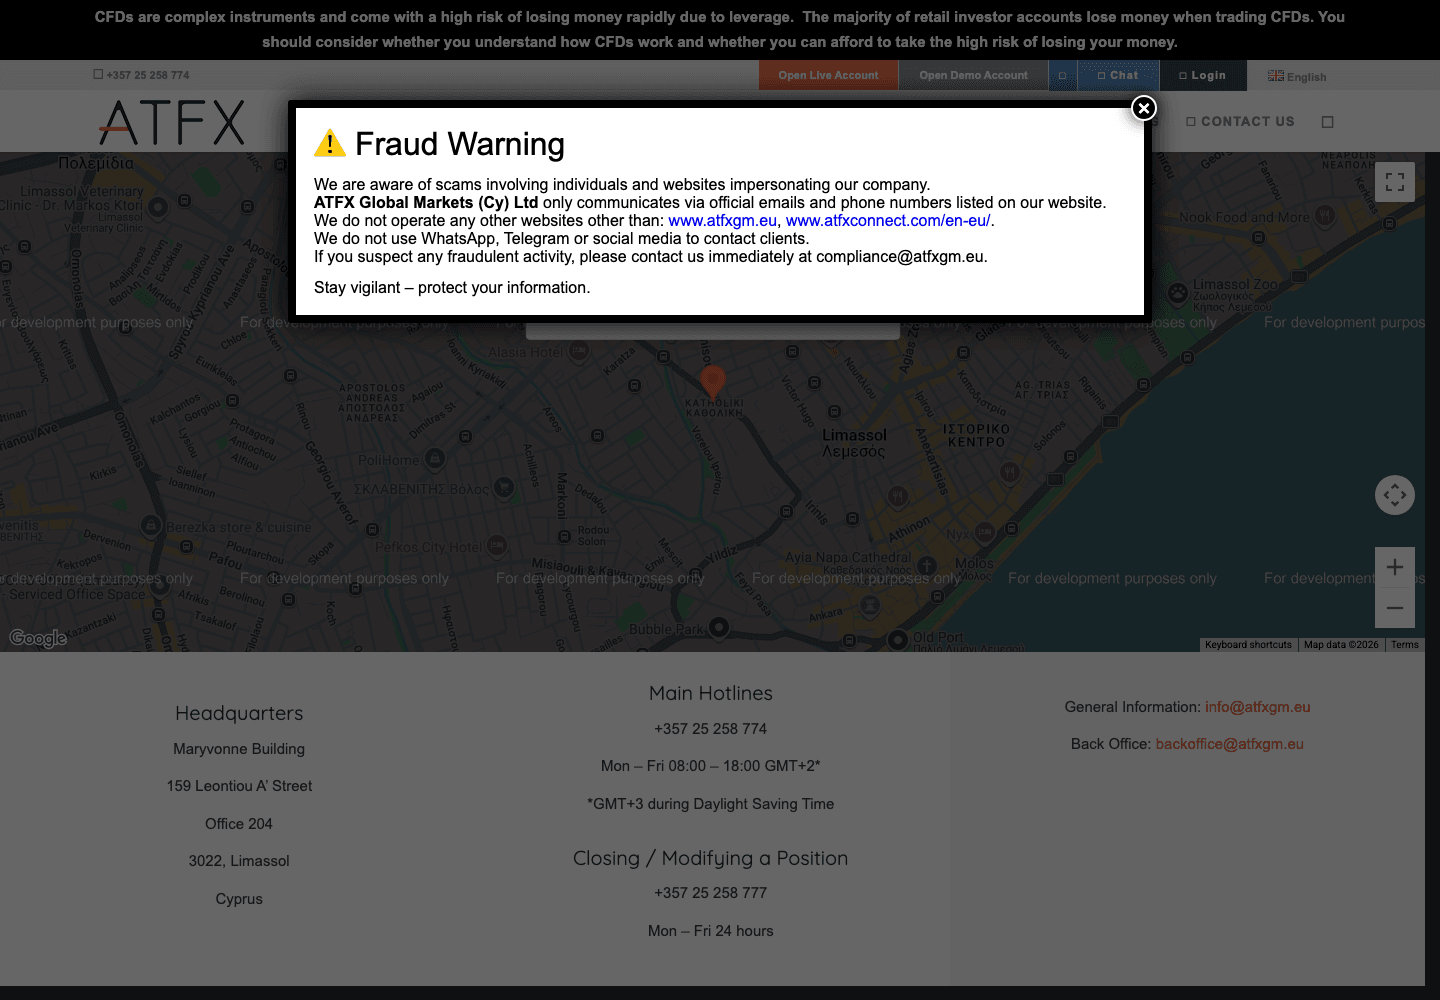Open map Keyboard shortcuts
Viewport: 1440px width, 1000px height.
pyautogui.click(x=1248, y=645)
